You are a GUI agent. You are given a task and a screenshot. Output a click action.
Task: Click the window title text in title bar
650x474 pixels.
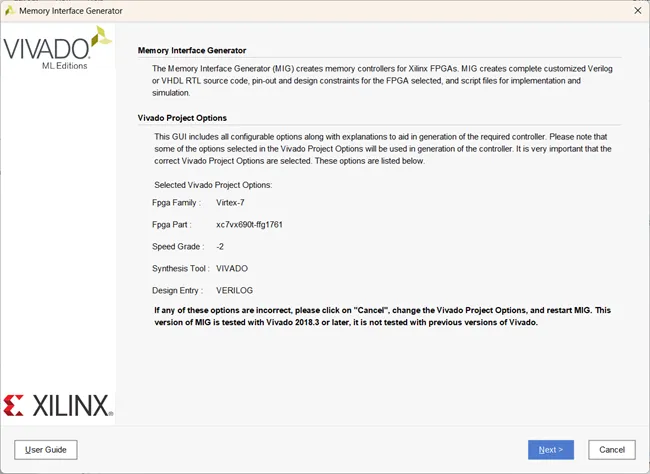click(x=70, y=11)
